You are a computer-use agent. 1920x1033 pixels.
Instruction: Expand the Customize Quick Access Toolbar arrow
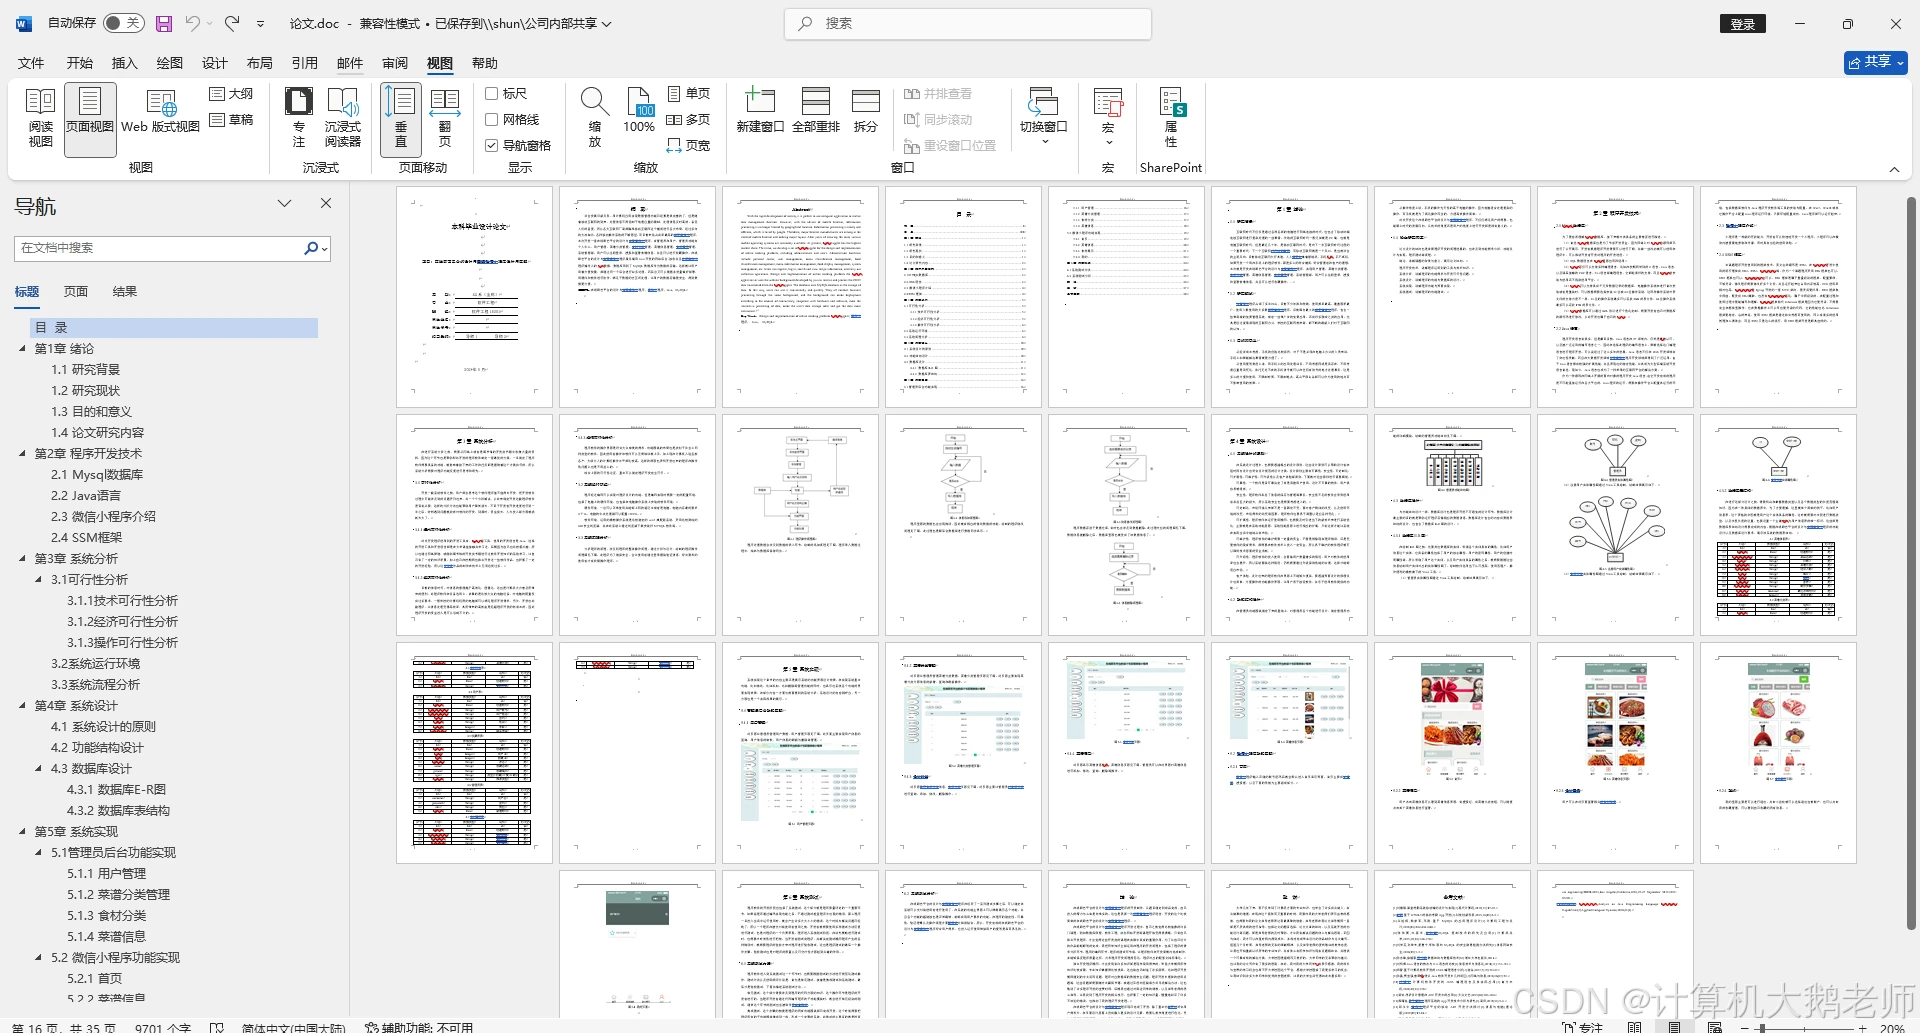coord(261,23)
